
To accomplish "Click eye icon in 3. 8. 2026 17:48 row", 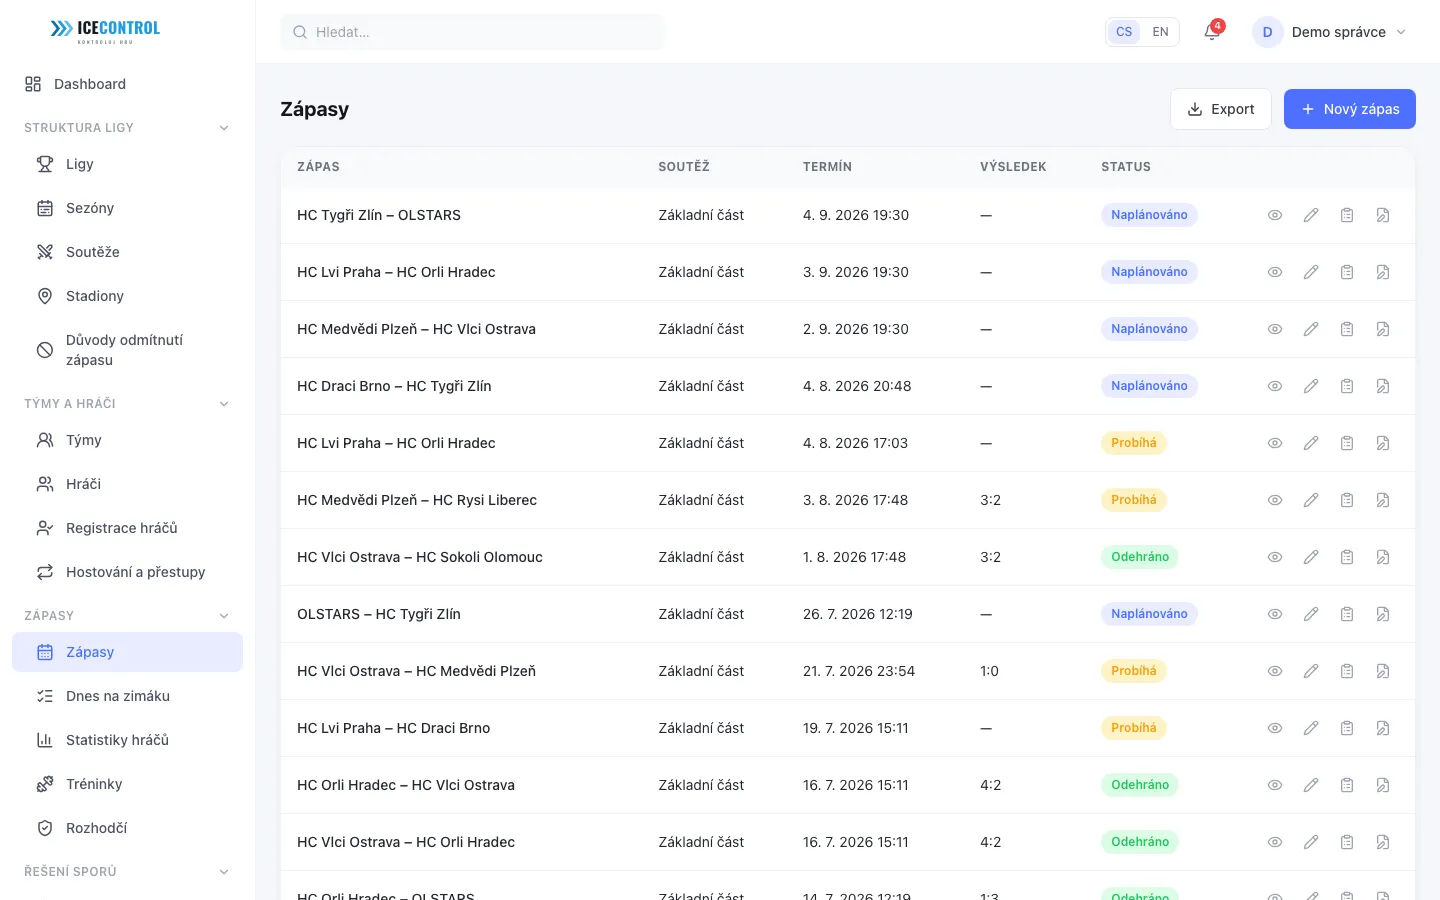I will click(1275, 500).
